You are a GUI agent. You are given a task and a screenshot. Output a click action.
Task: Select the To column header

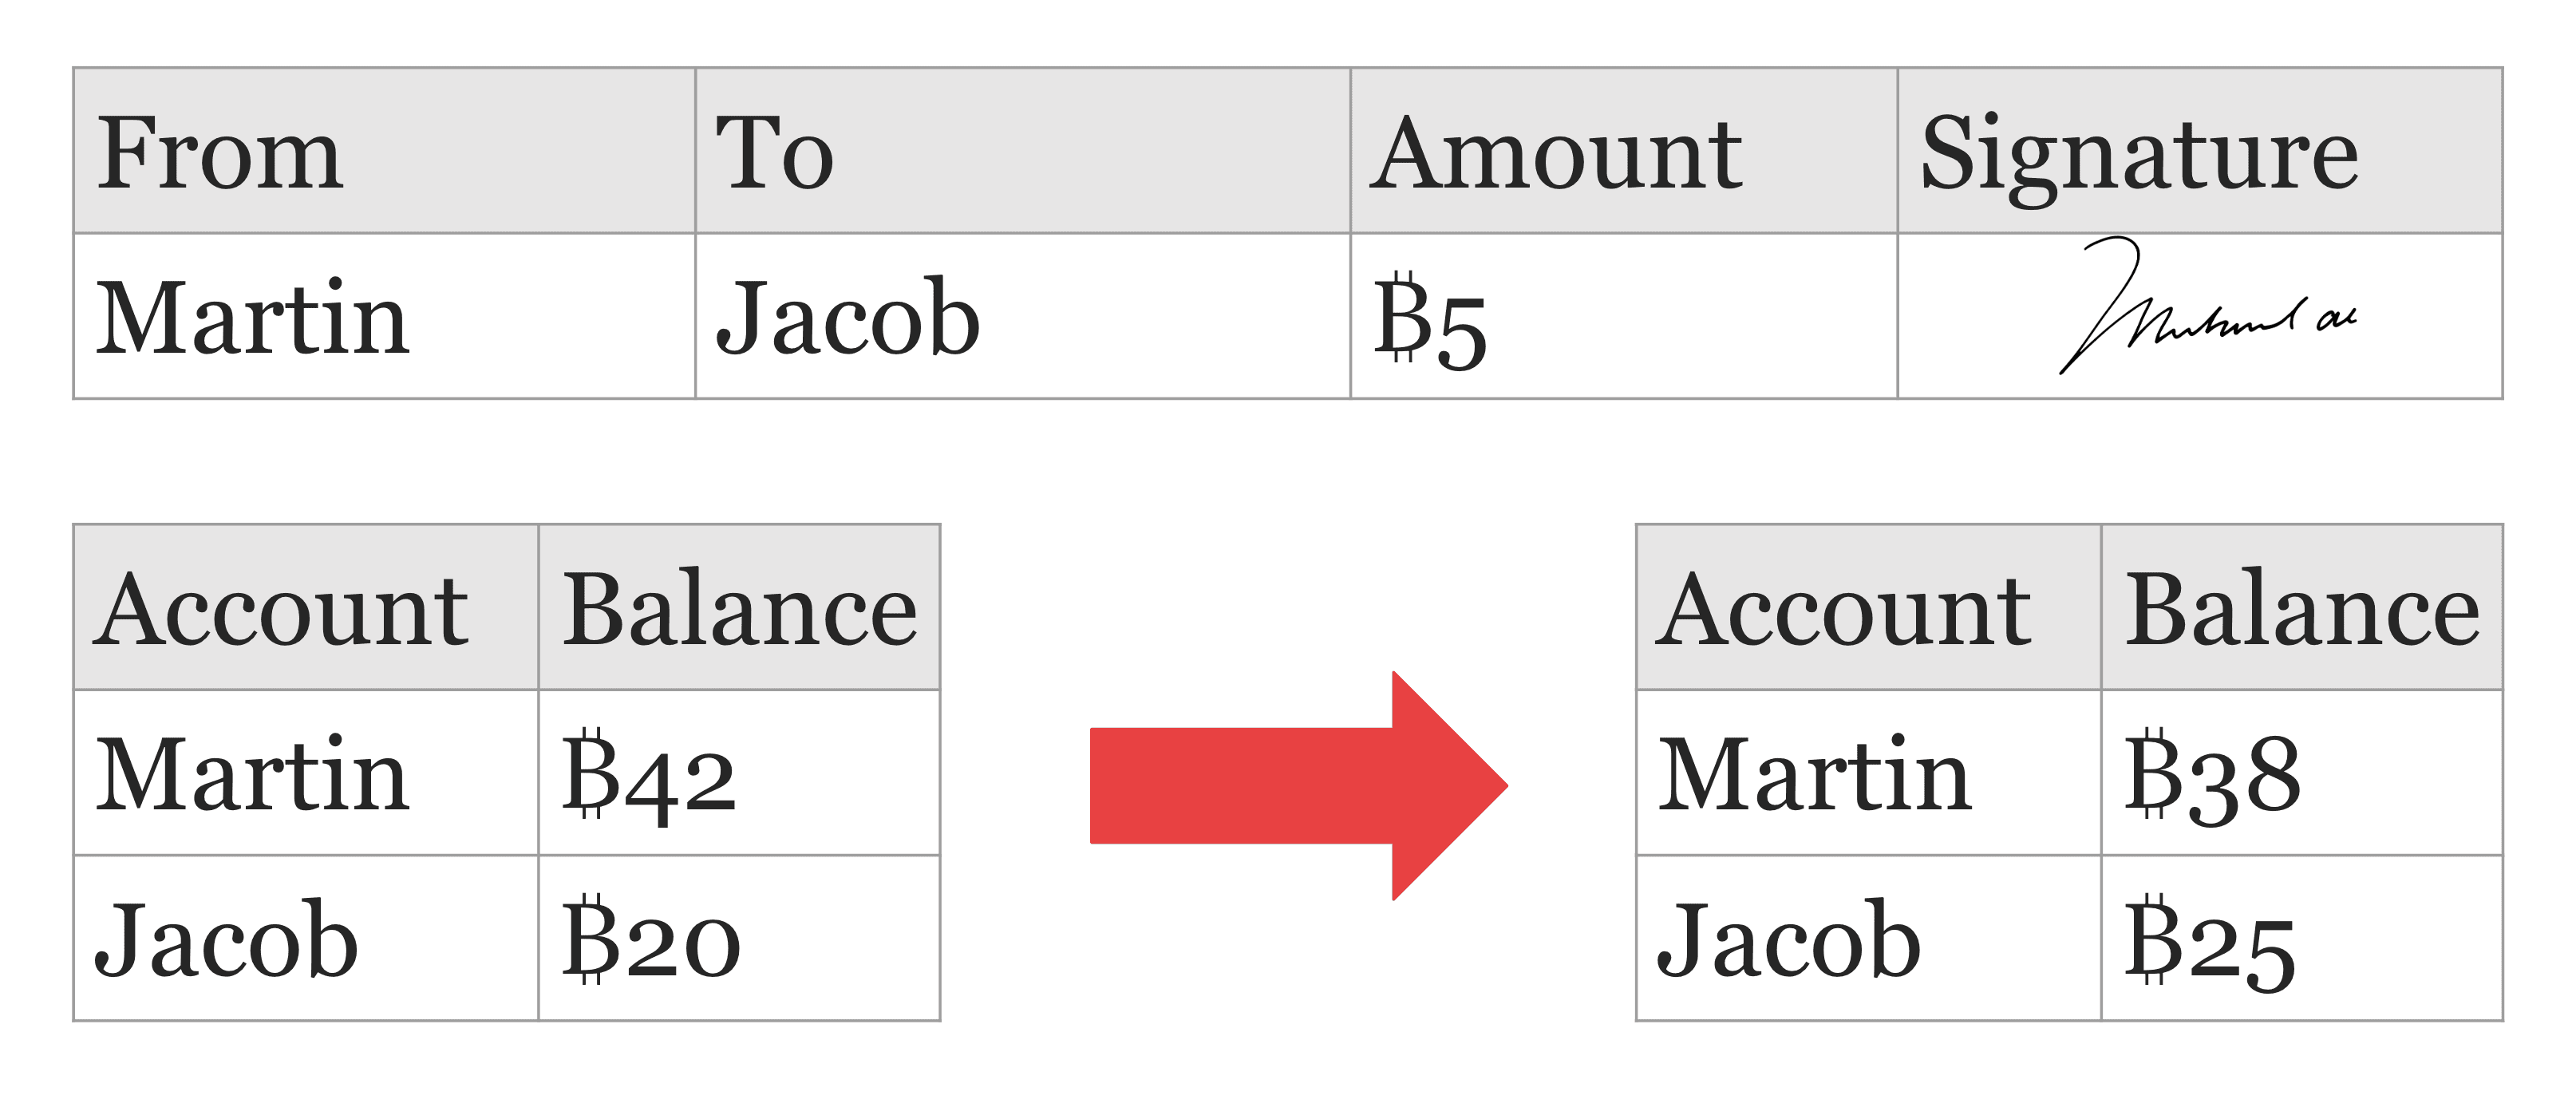pyautogui.click(x=1023, y=151)
